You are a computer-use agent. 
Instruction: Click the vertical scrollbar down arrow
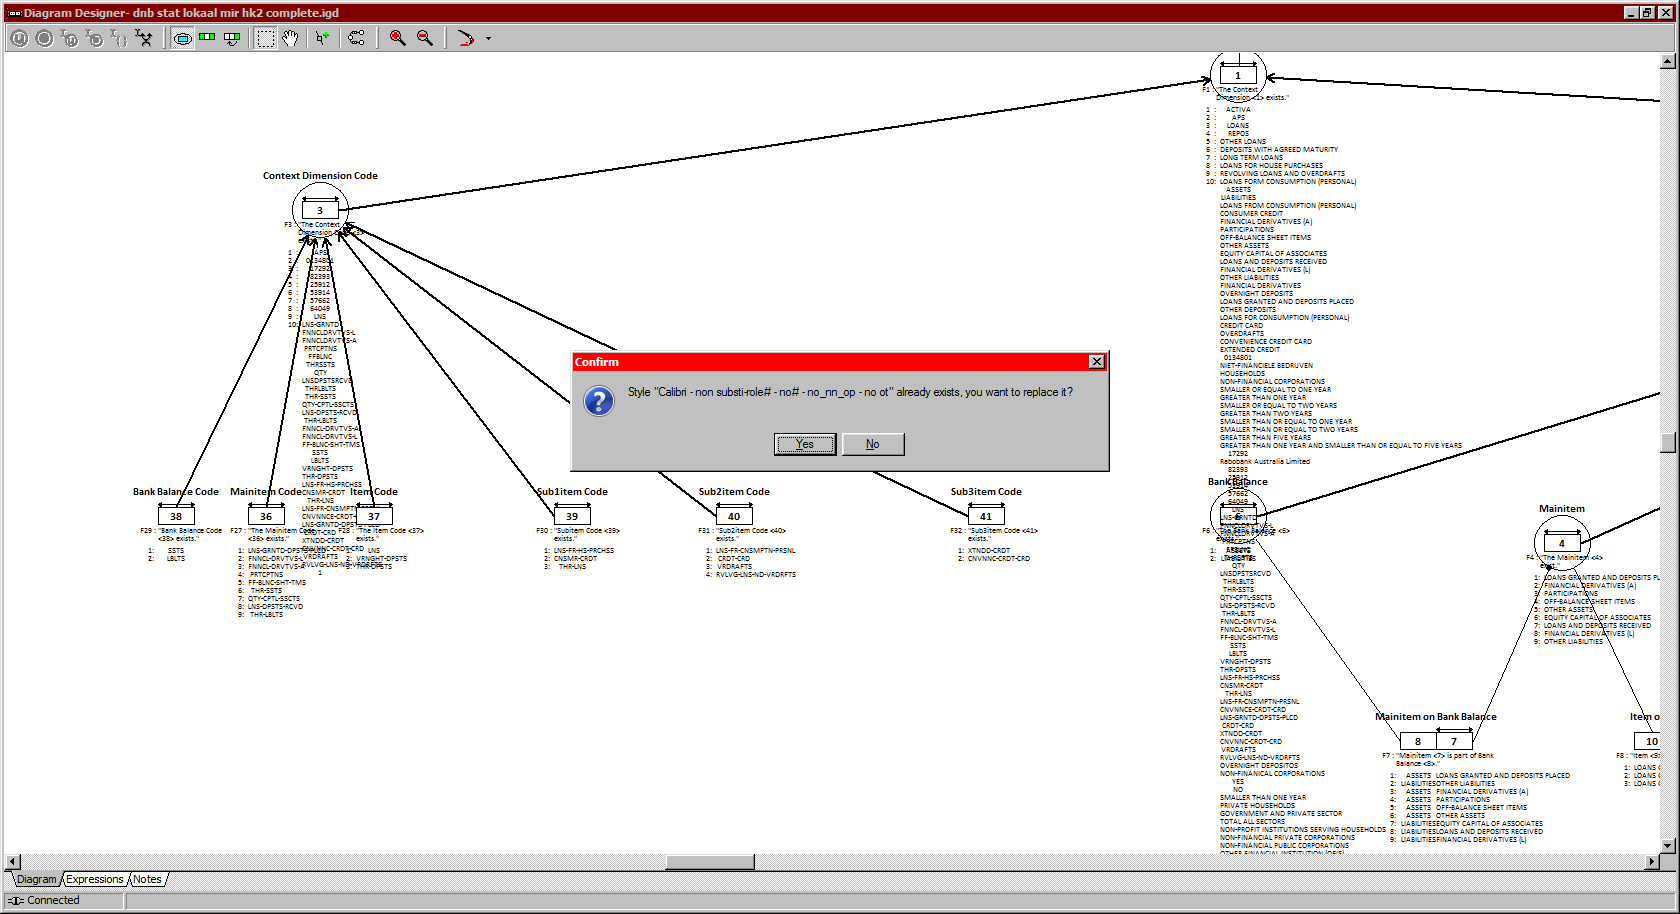(x=1667, y=845)
